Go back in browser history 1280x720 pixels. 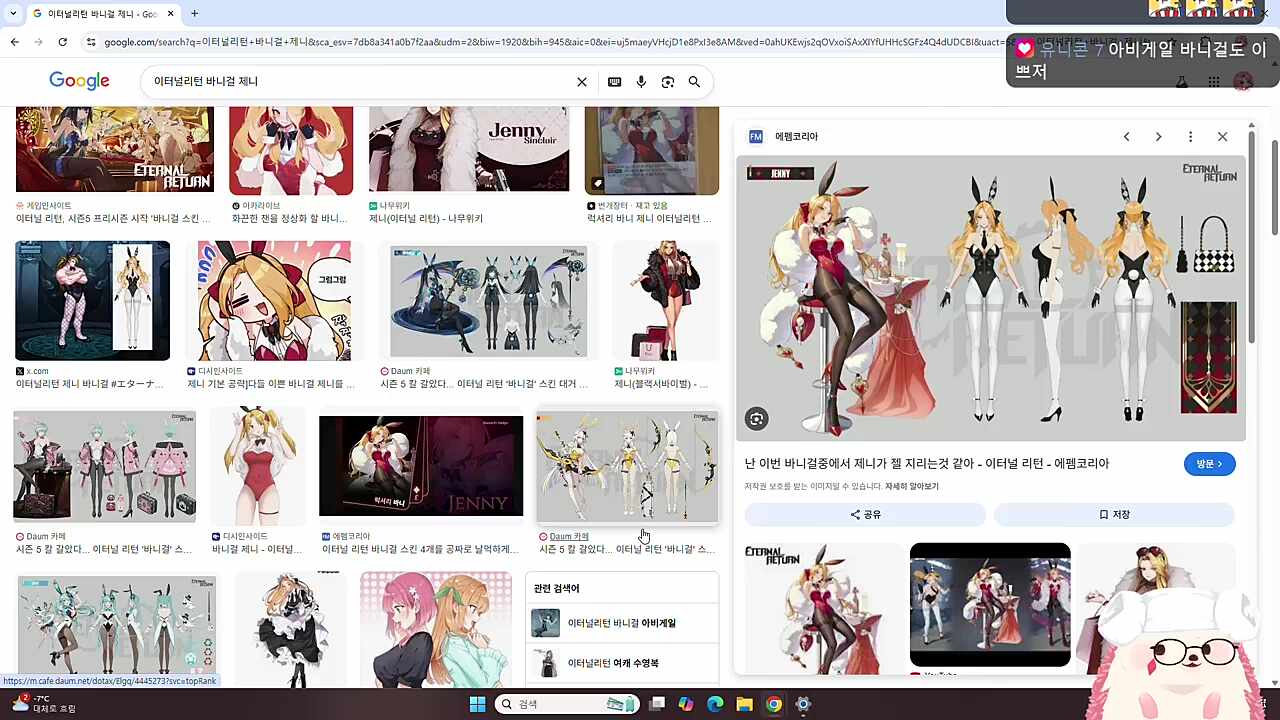[x=14, y=42]
